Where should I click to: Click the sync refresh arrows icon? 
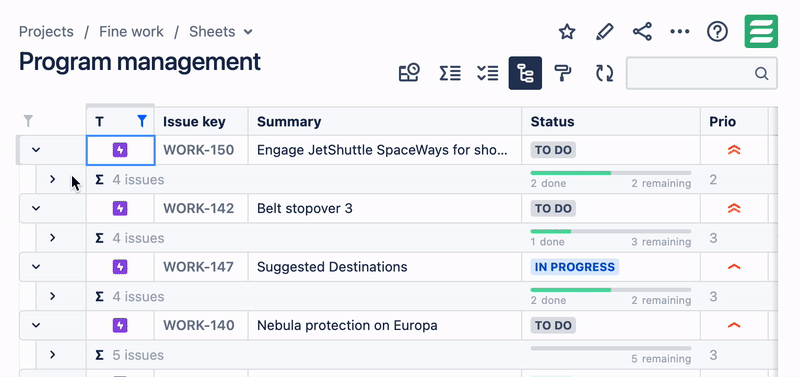tap(605, 73)
